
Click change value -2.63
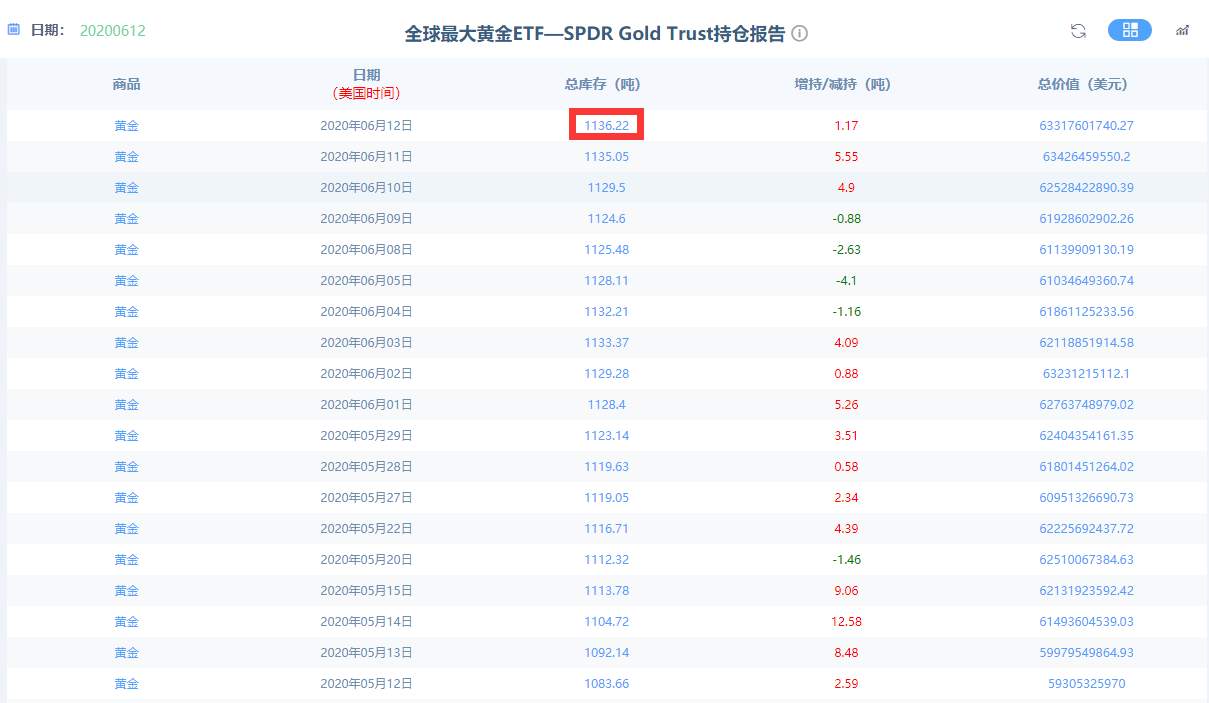pyautogui.click(x=847, y=250)
